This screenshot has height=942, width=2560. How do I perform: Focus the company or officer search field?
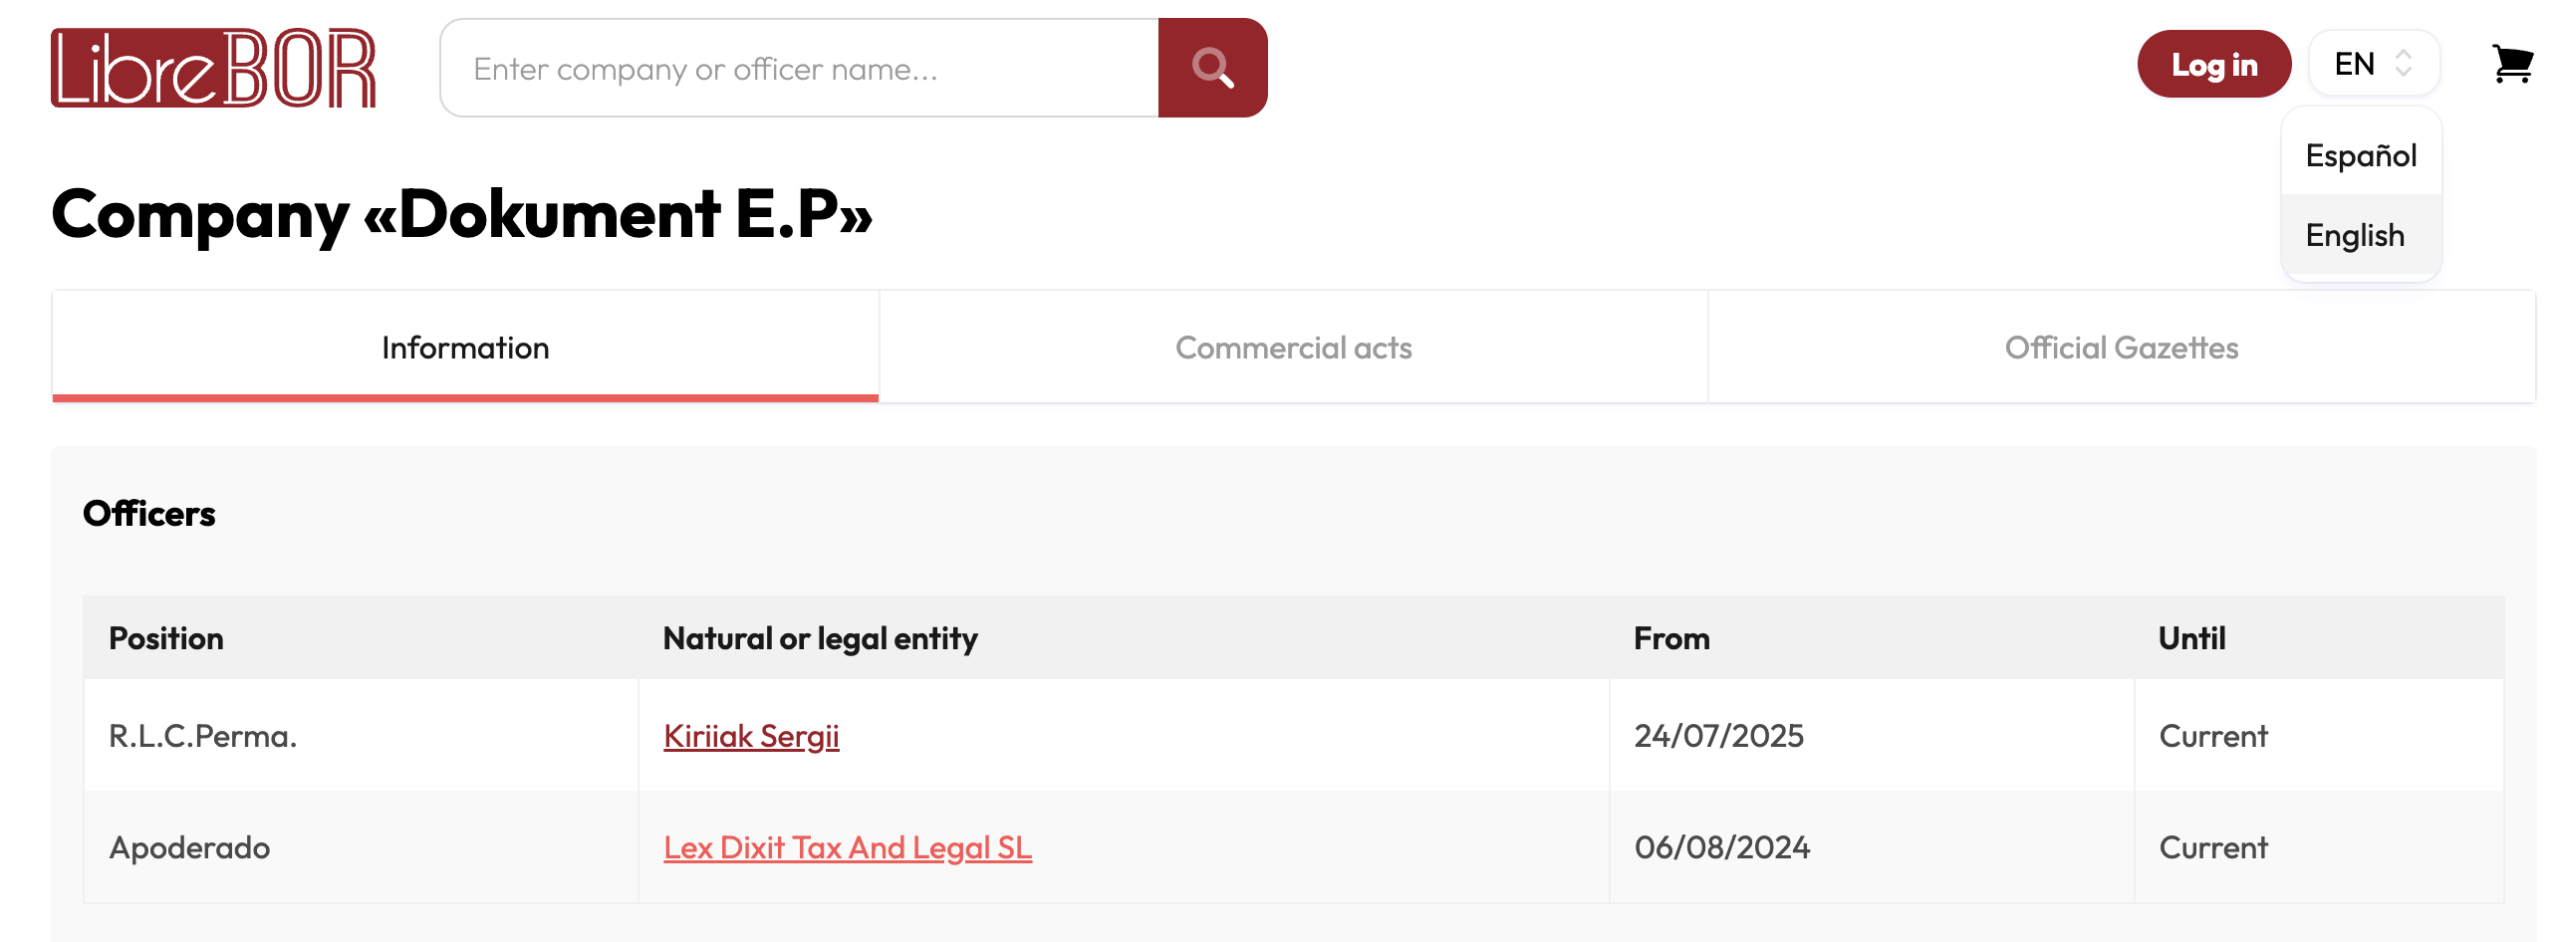click(799, 68)
